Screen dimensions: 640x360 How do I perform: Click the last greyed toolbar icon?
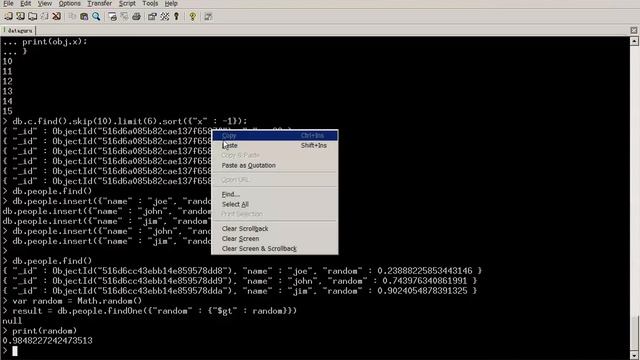pyautogui.click(x=208, y=16)
